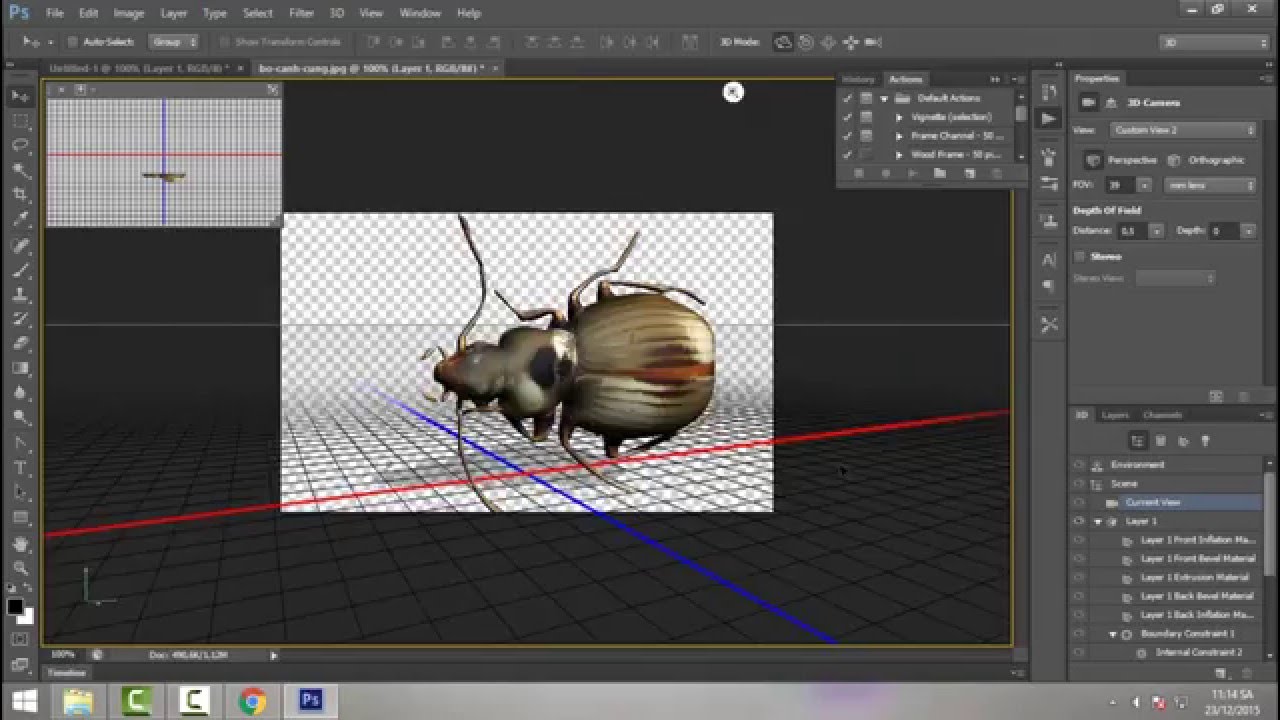Select the Hand tool
Screen dimensions: 1280x720
tap(20, 544)
